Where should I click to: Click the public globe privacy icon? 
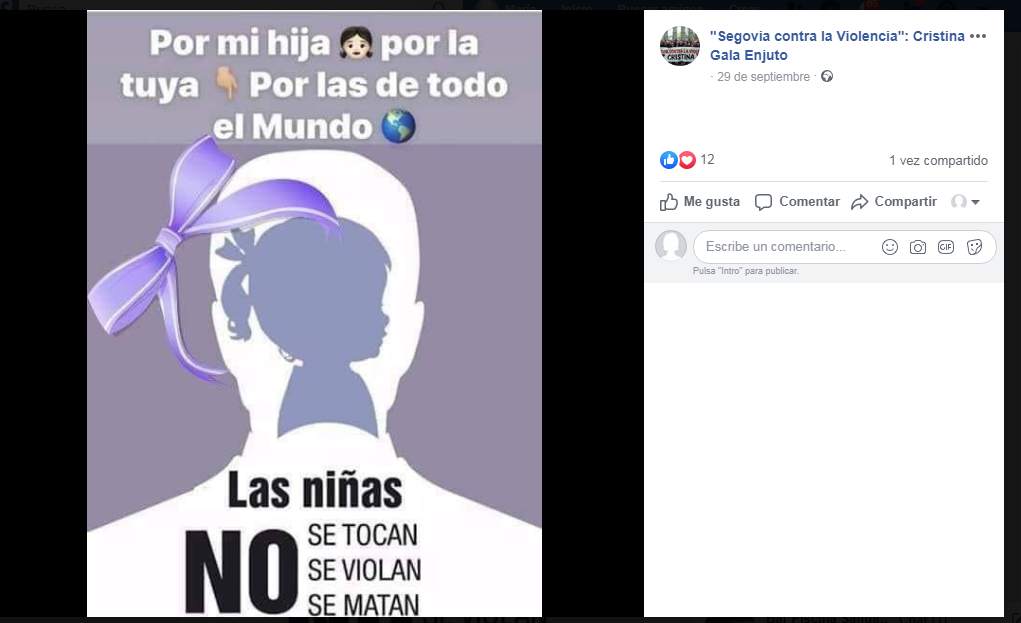[827, 76]
